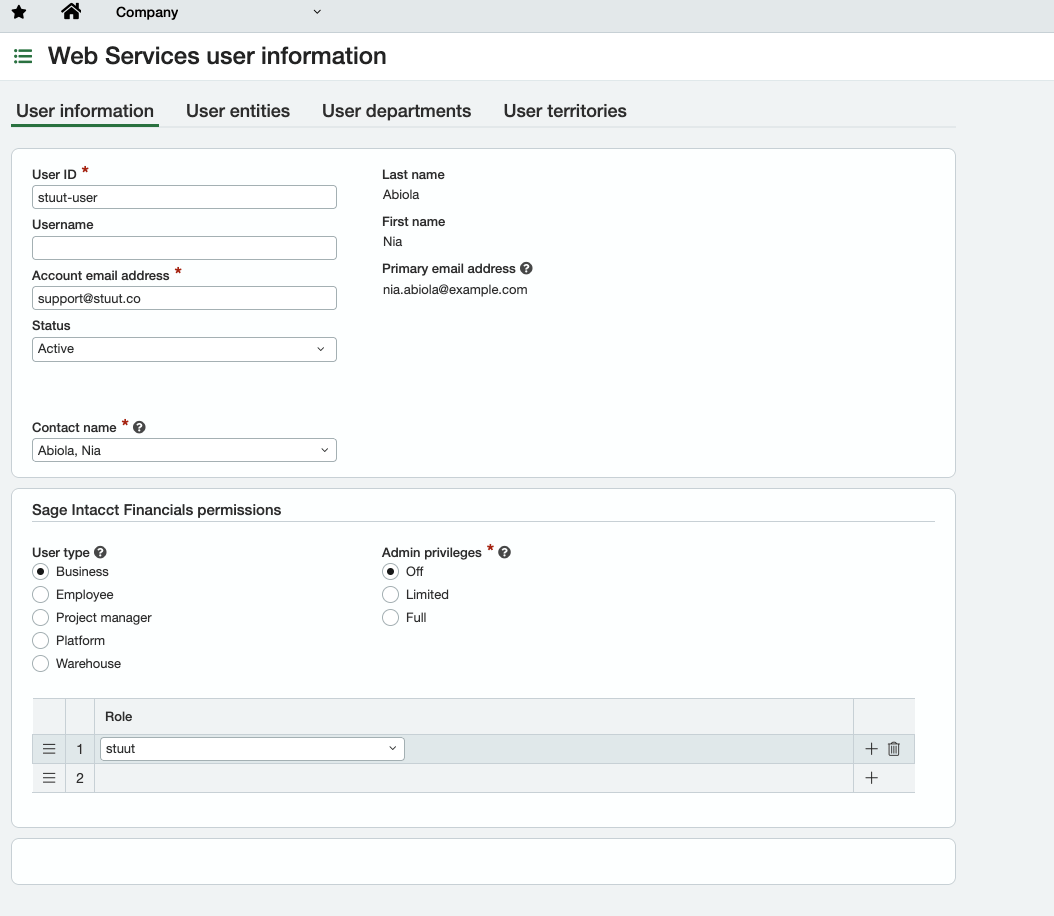The image size is (1054, 916).
Task: Click the favorites star icon
Action: click(x=19, y=12)
